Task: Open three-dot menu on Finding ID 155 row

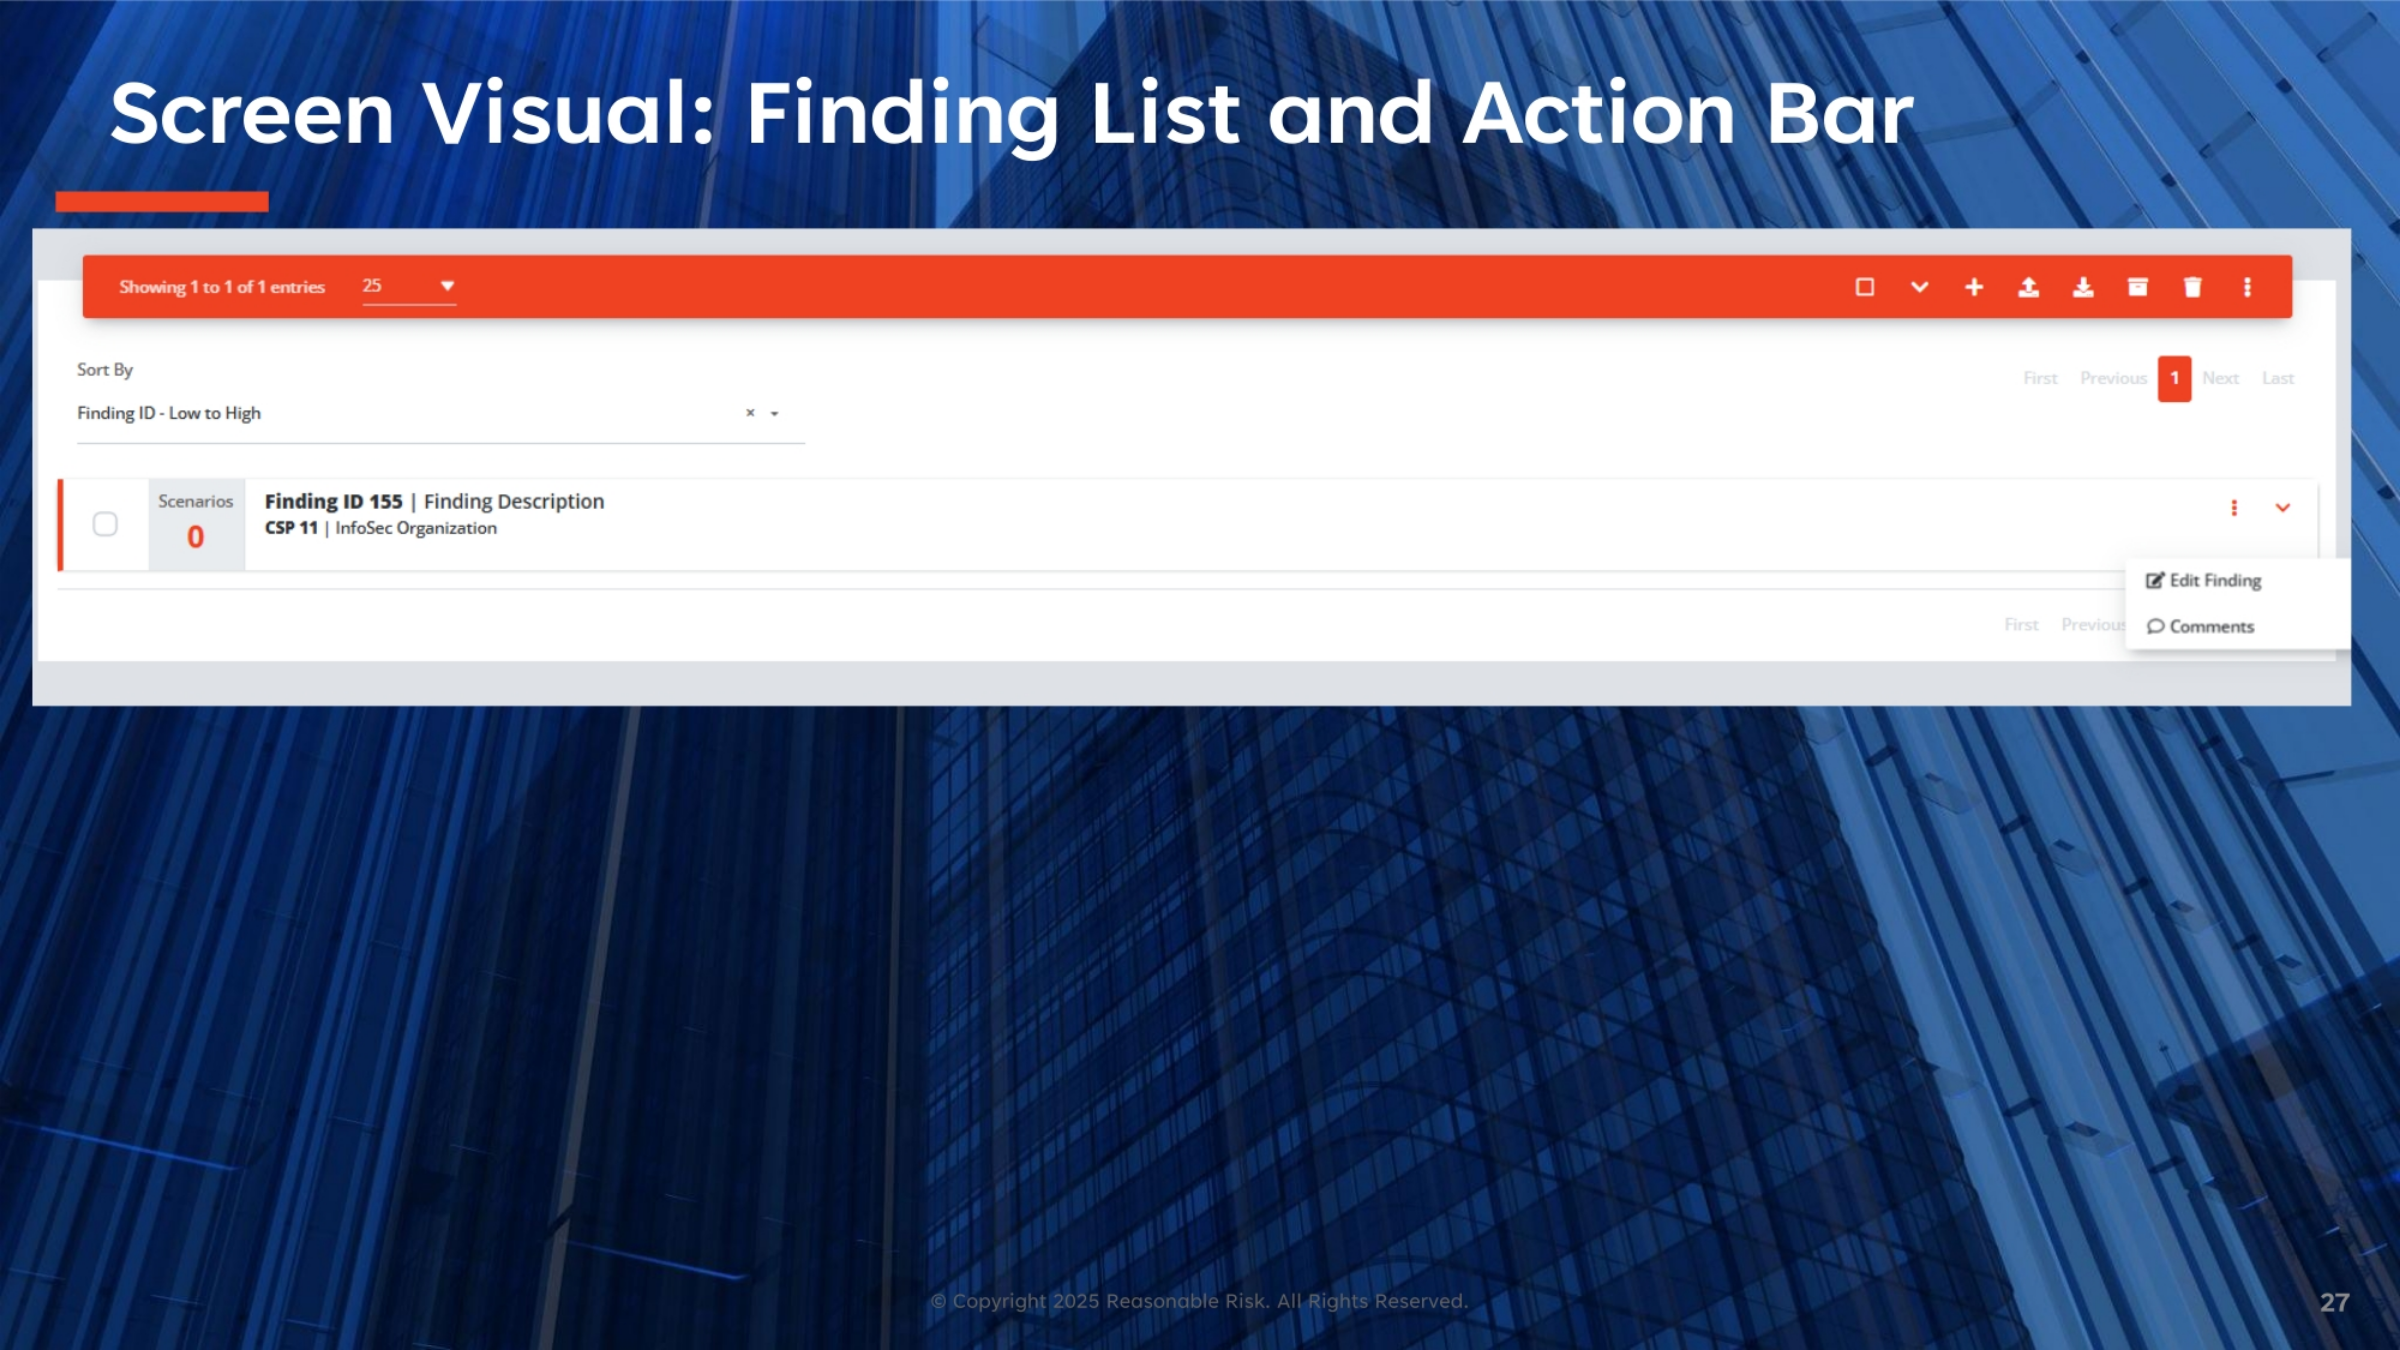Action: 2234,508
